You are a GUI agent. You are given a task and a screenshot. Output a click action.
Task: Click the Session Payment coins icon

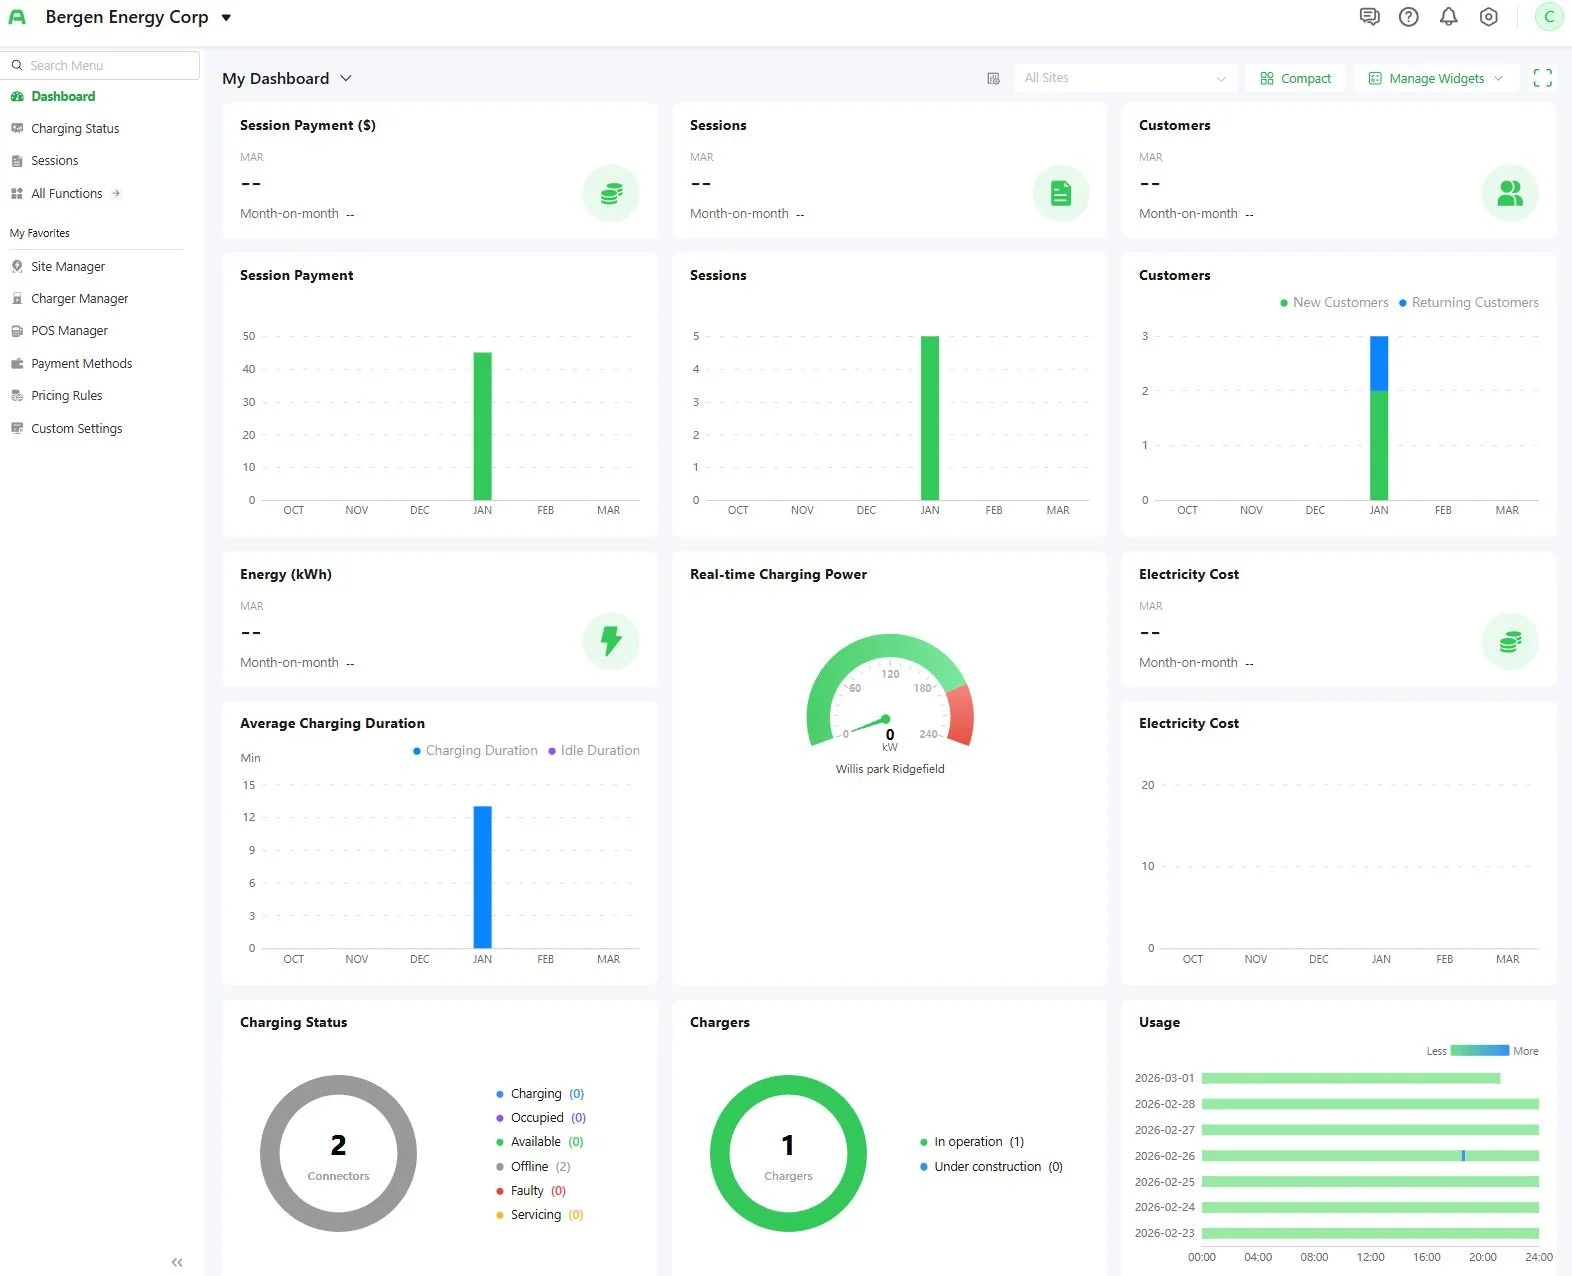pos(611,193)
